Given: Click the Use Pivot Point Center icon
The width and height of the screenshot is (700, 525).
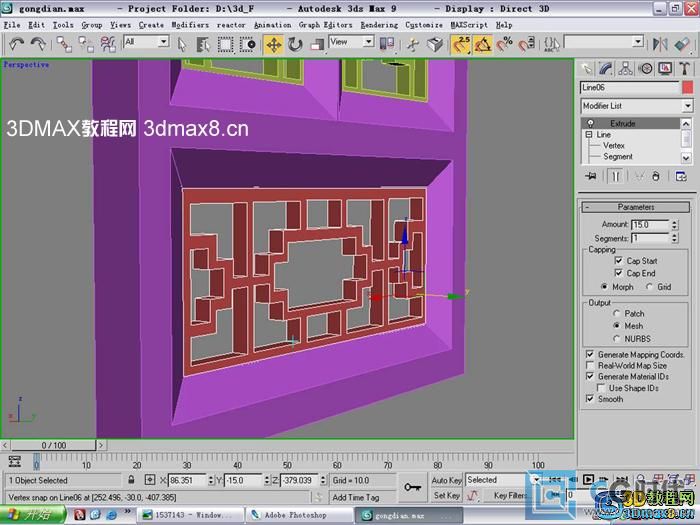Looking at the screenshot, I should tap(387, 44).
